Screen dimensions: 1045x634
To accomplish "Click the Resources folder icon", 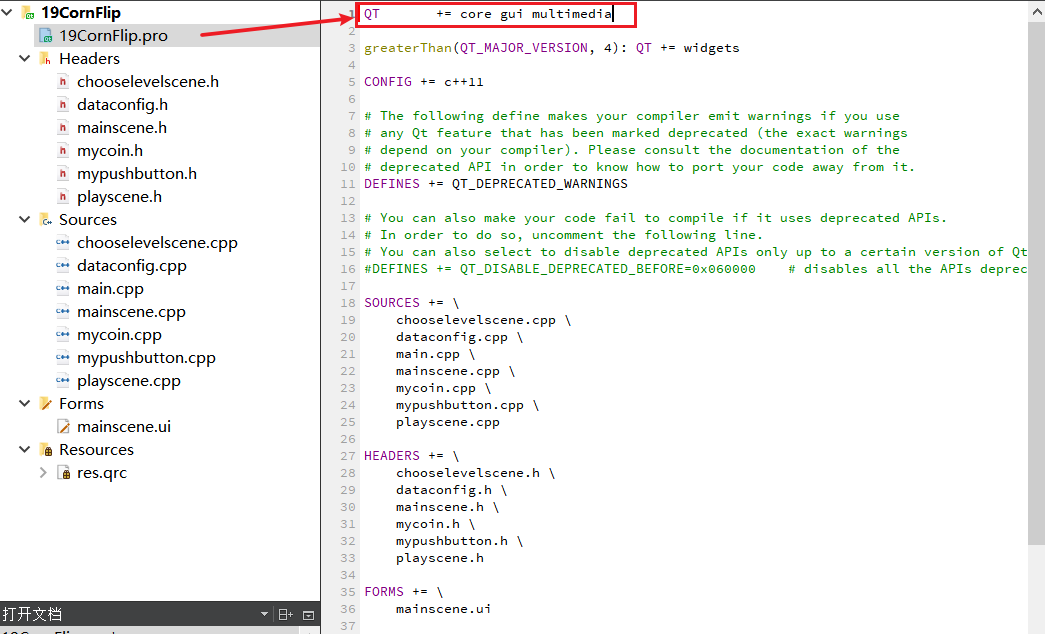I will 45,450.
